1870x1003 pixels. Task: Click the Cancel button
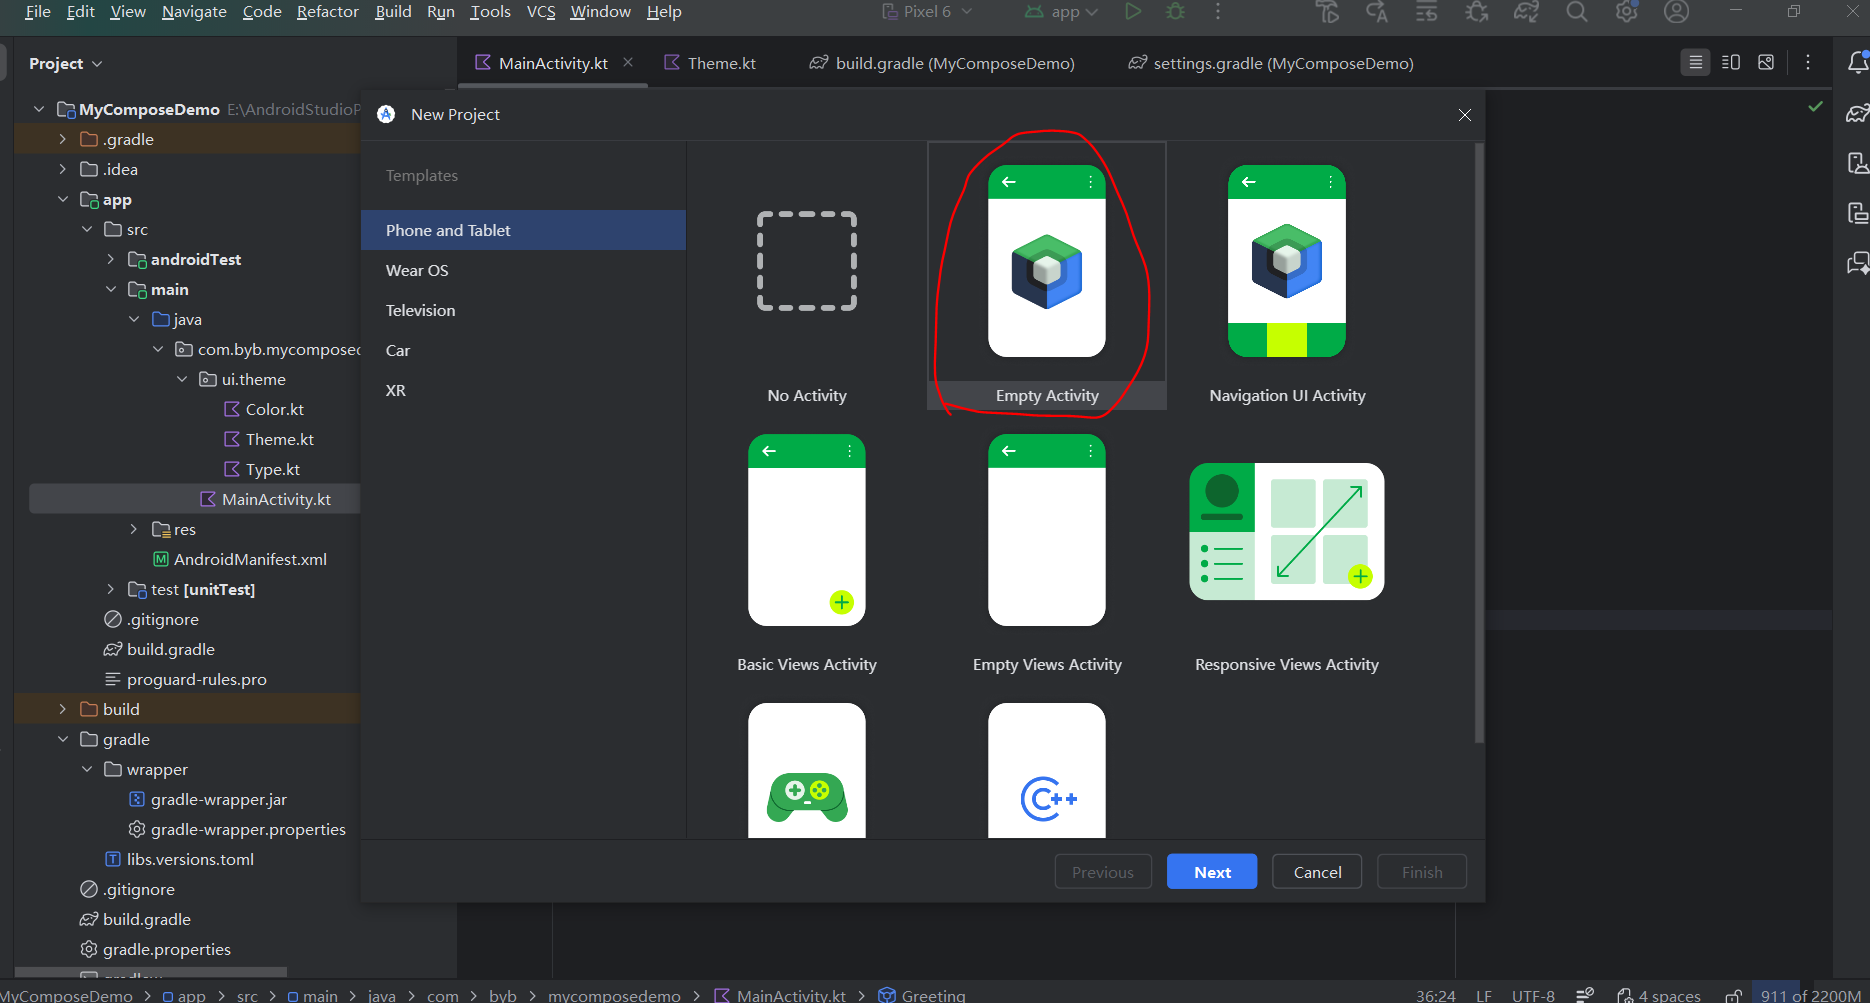pos(1317,872)
